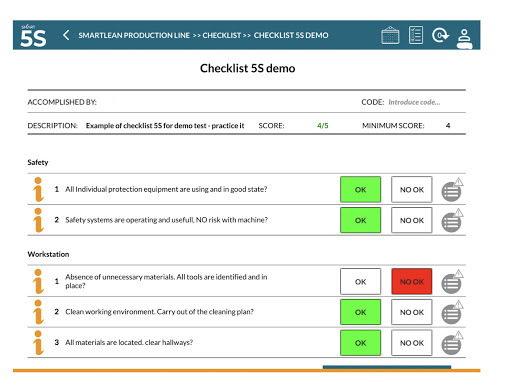
Task: Mark clean working environment as NO OK
Action: [x=412, y=312]
